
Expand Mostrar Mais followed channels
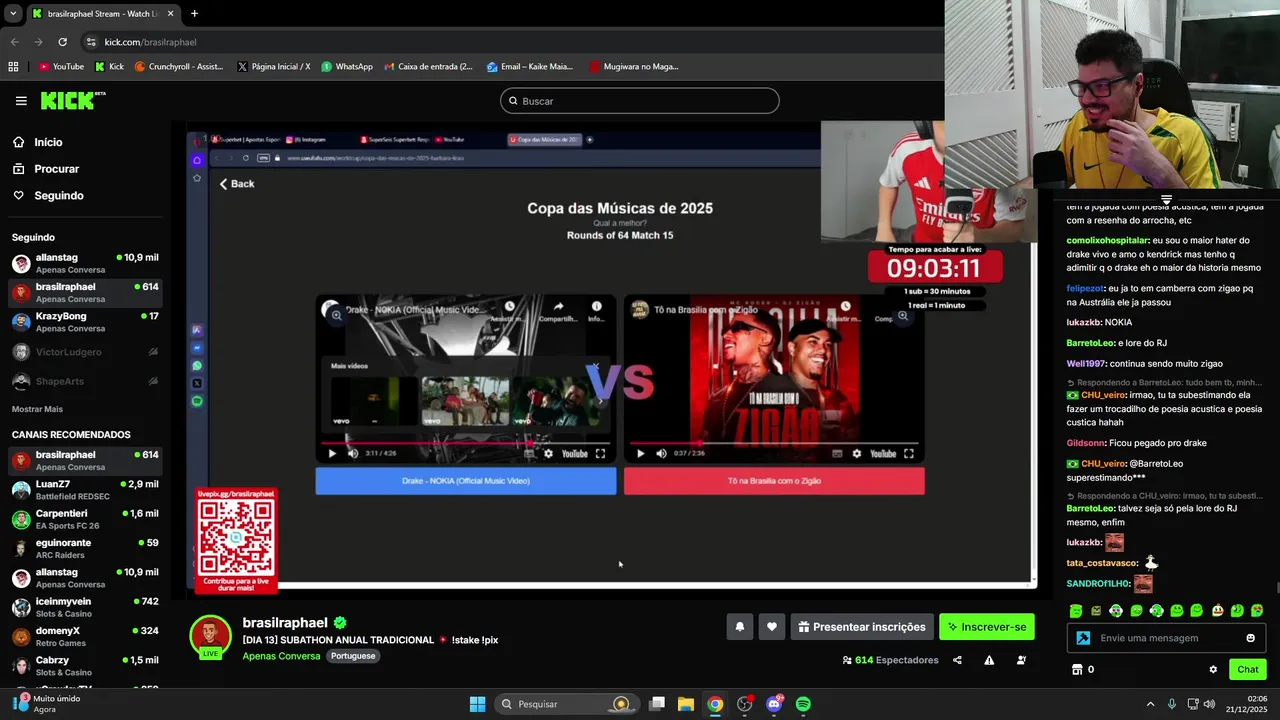coord(37,409)
